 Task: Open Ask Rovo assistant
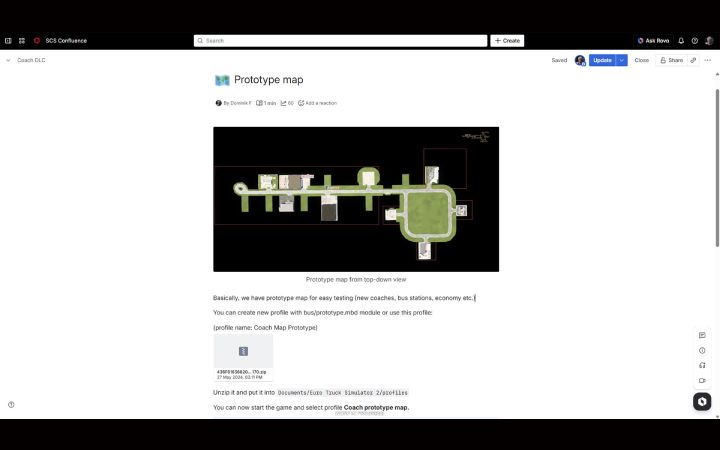(653, 41)
